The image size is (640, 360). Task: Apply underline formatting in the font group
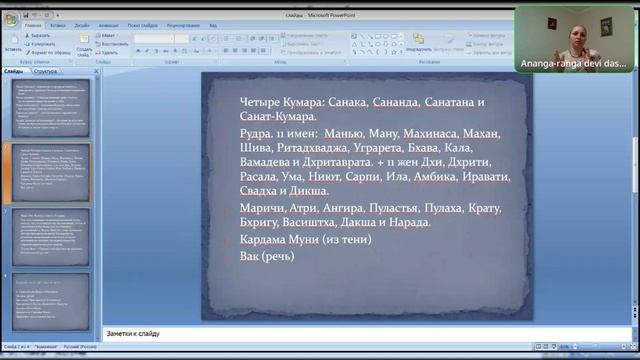(x=156, y=51)
